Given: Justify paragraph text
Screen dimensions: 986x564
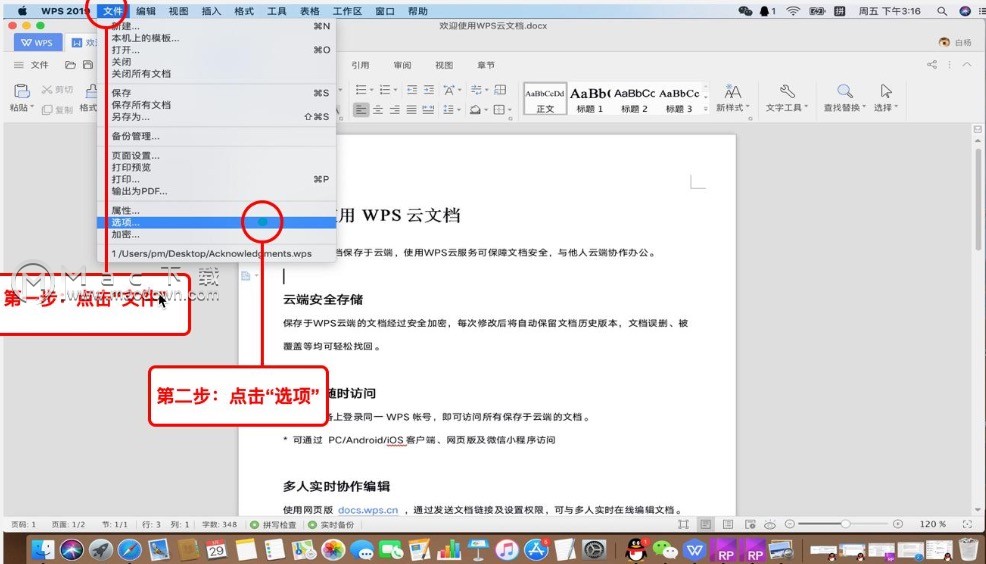Looking at the screenshot, I should (411, 110).
